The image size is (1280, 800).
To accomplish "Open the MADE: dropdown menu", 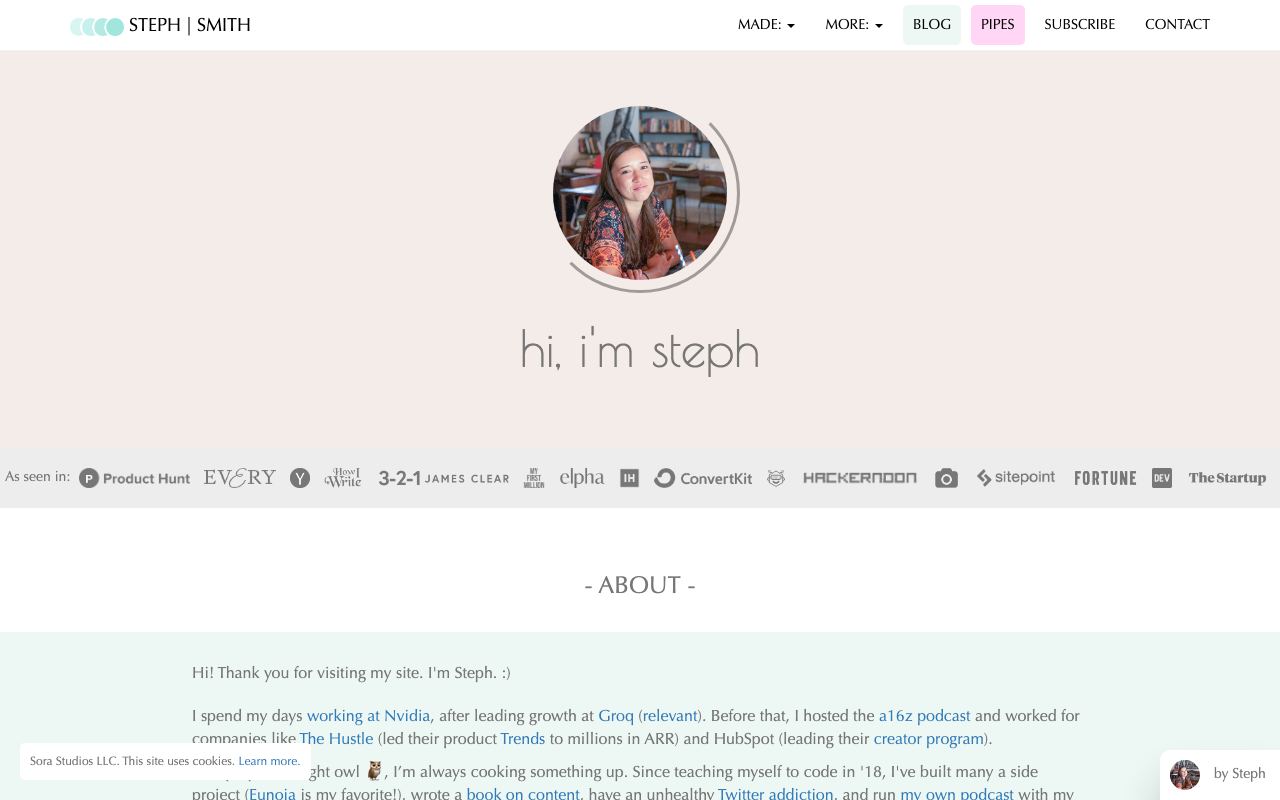I will (766, 25).
